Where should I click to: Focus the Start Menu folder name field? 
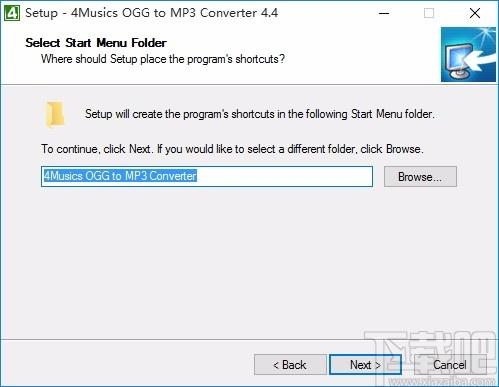click(x=207, y=176)
